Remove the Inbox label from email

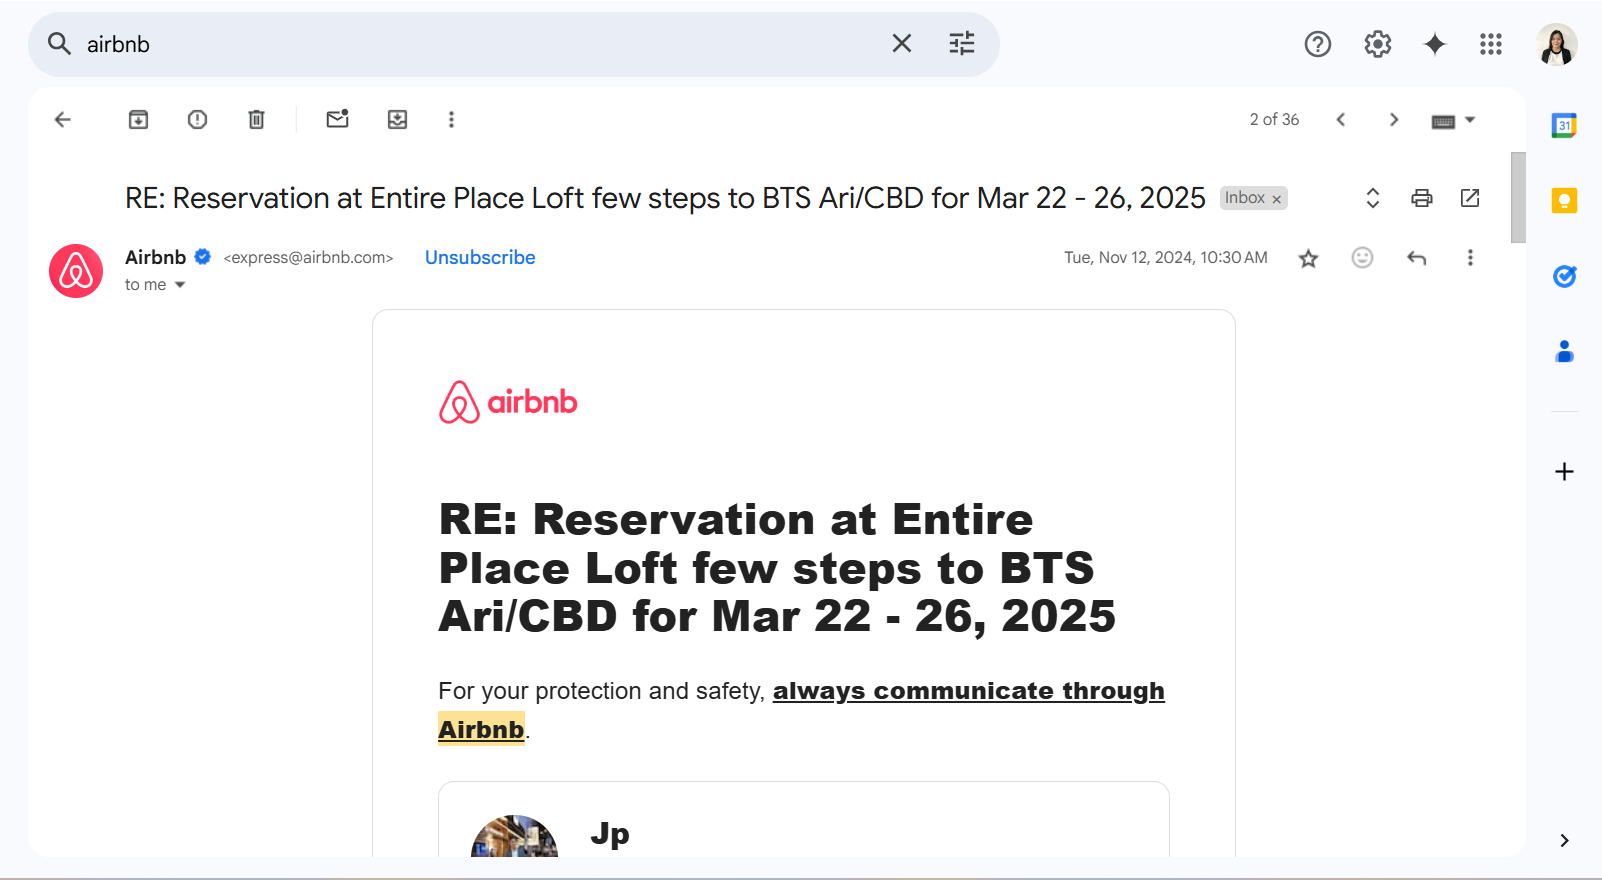click(1277, 199)
